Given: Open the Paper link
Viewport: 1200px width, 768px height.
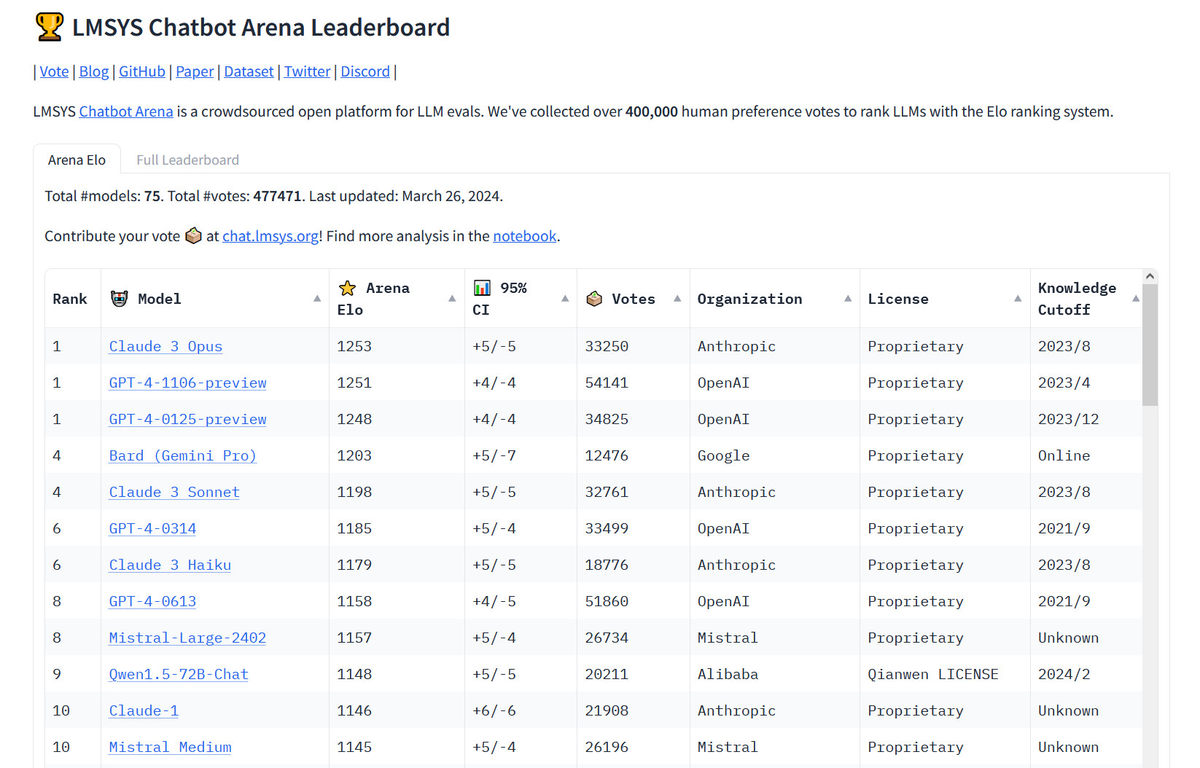Looking at the screenshot, I should pyautogui.click(x=195, y=71).
